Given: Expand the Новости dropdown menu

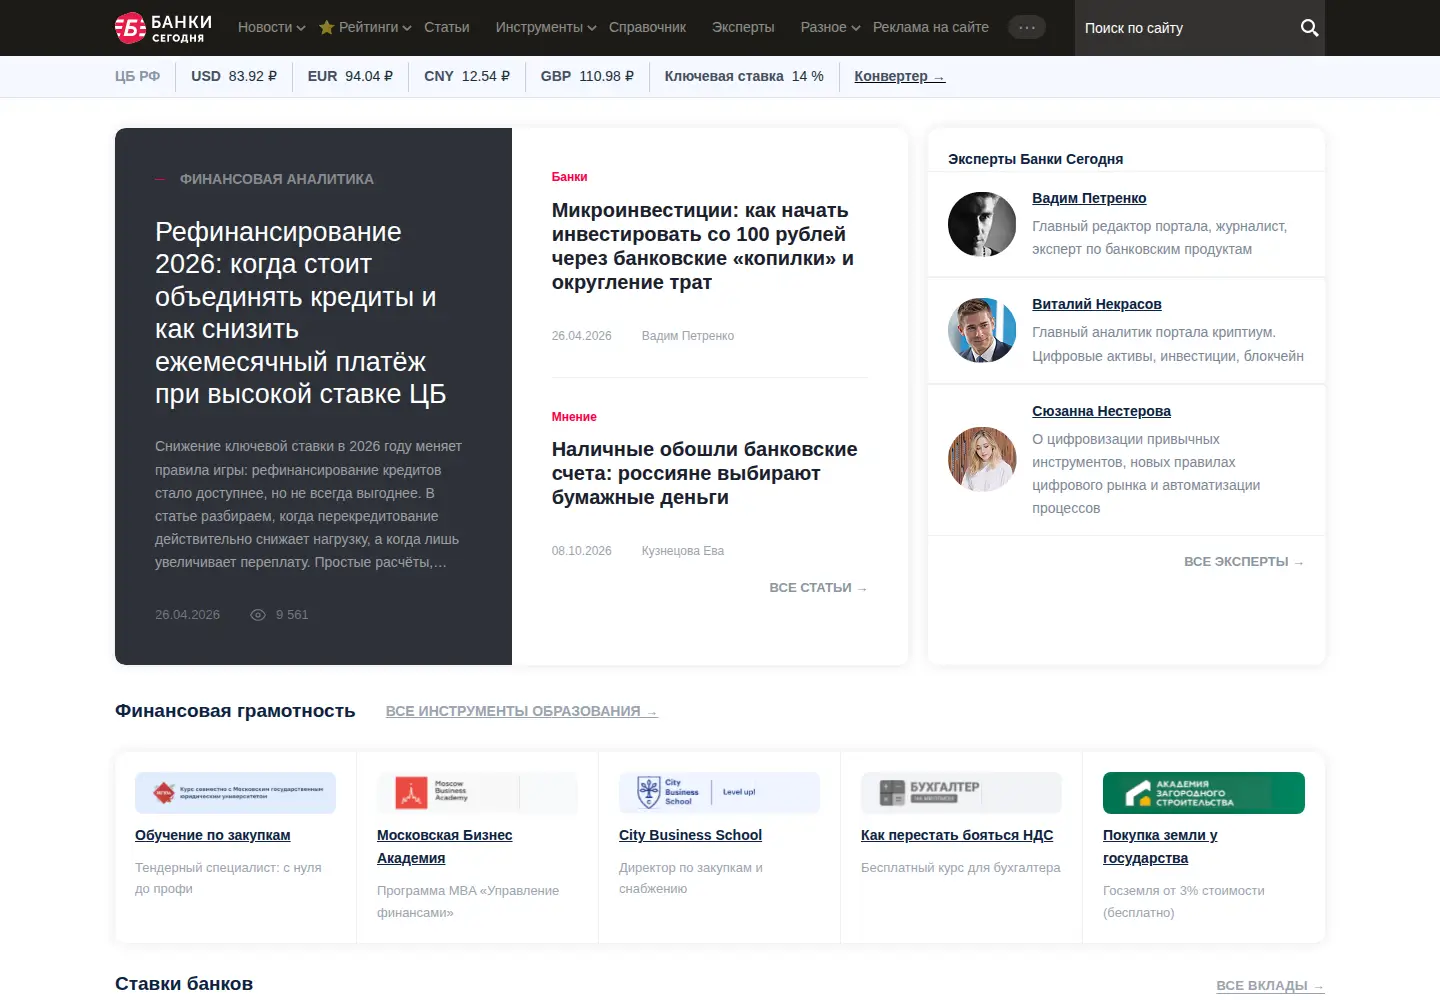Looking at the screenshot, I should [271, 27].
